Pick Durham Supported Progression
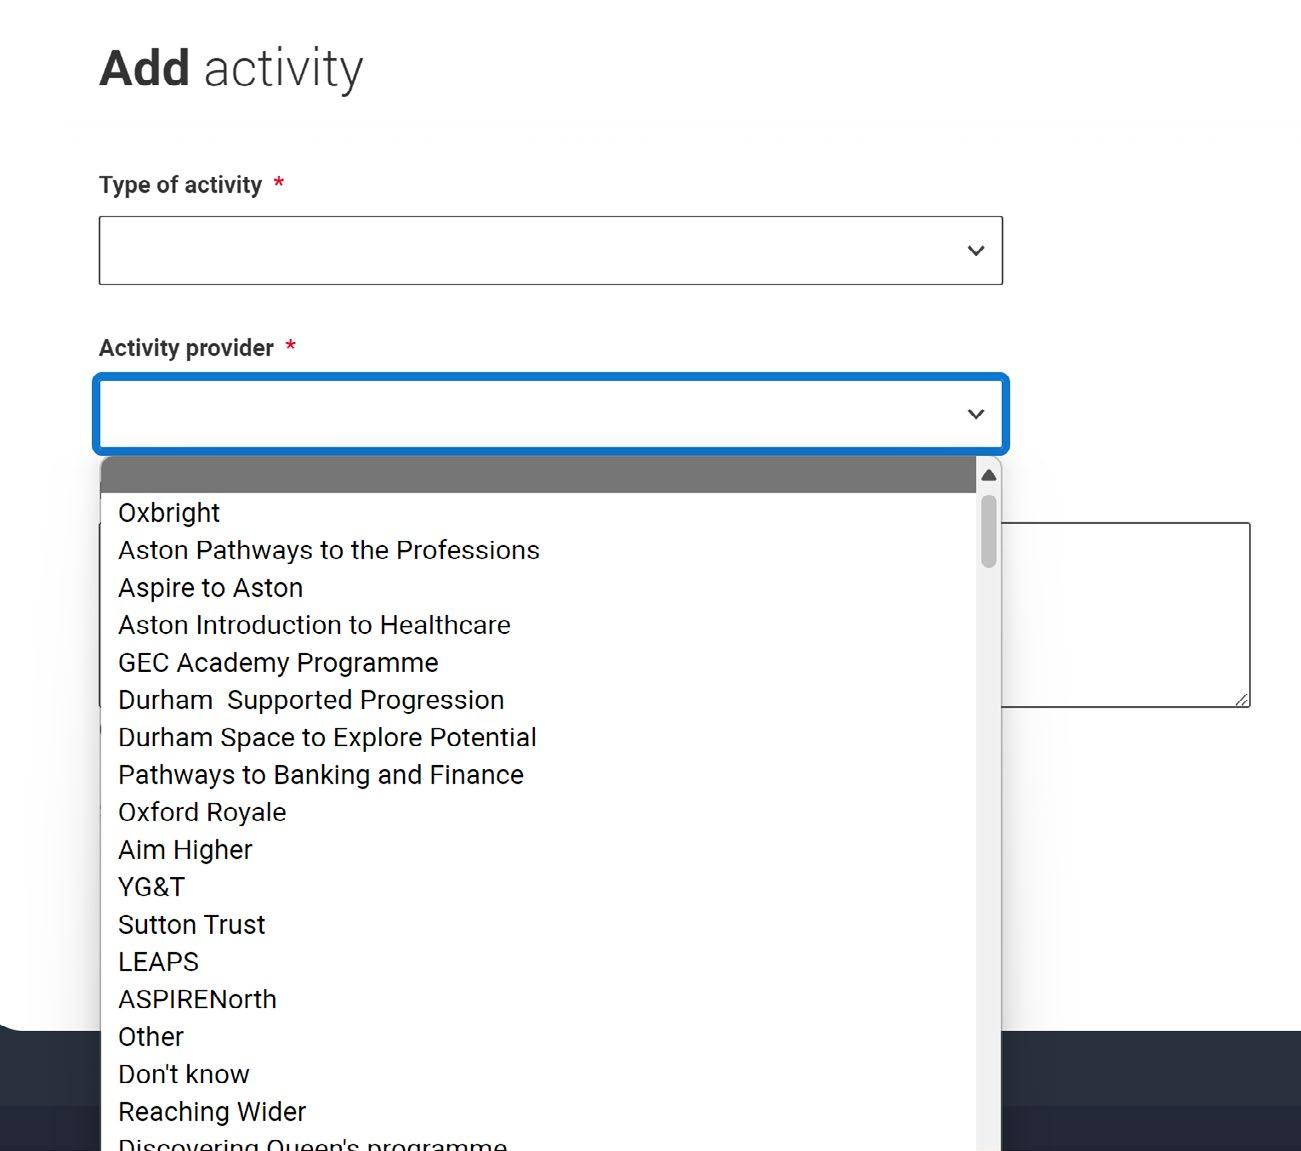1301x1151 pixels. [x=311, y=700]
